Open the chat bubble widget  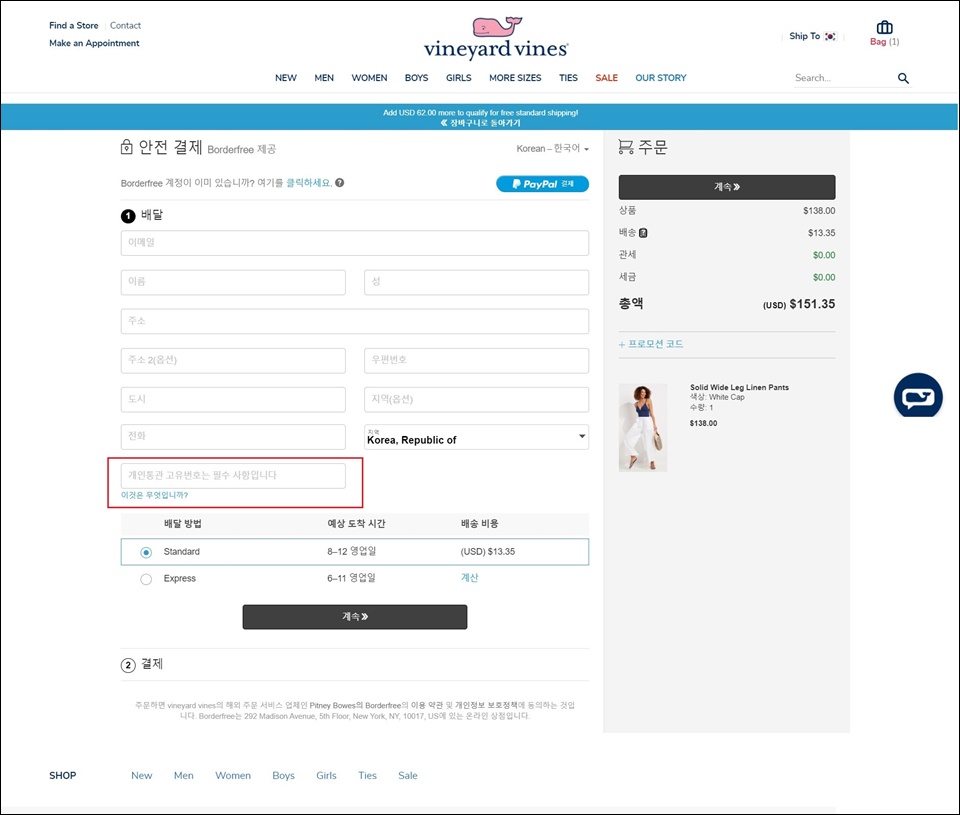918,396
